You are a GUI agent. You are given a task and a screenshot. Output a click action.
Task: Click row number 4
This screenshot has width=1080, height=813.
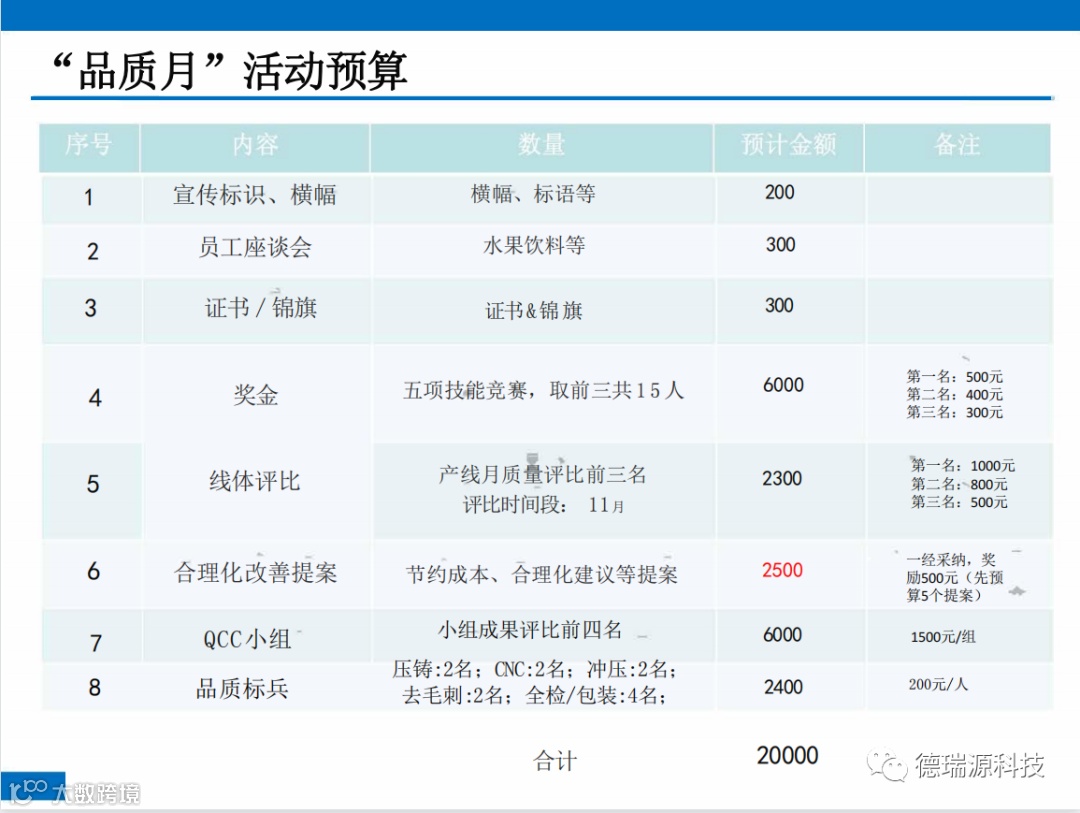[x=95, y=398]
